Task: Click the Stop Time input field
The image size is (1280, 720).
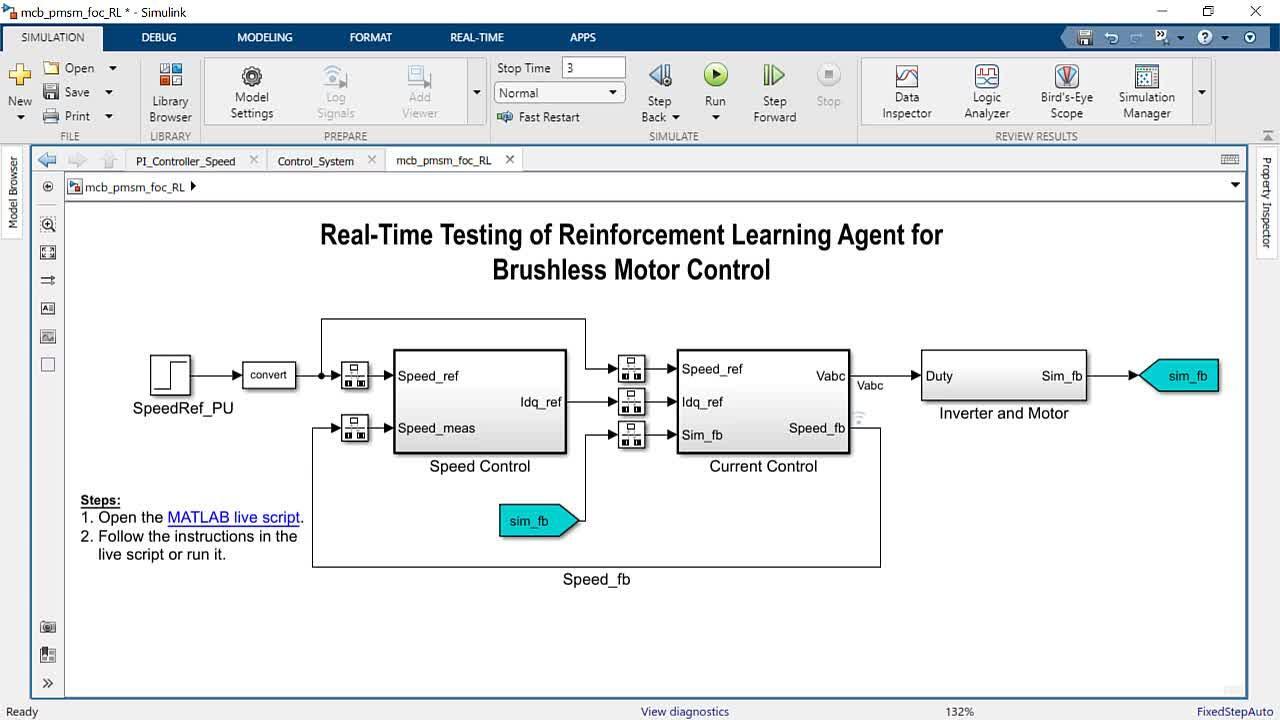Action: [594, 68]
